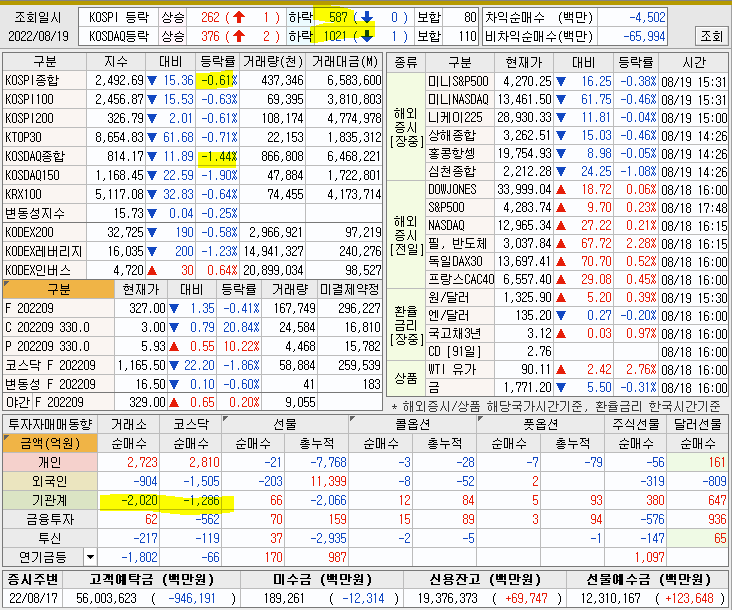Click the 콜옵션 column group header
732x610 pixels.
(x=413, y=424)
